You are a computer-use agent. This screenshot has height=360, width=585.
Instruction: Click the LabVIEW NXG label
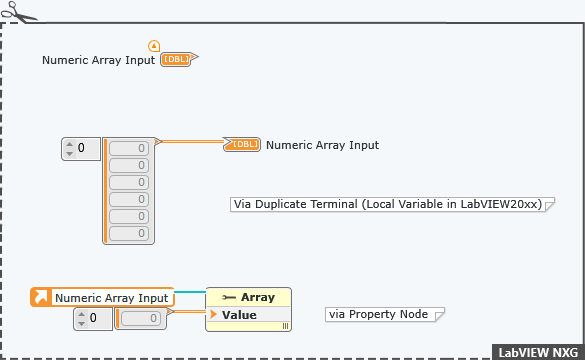coord(538,353)
